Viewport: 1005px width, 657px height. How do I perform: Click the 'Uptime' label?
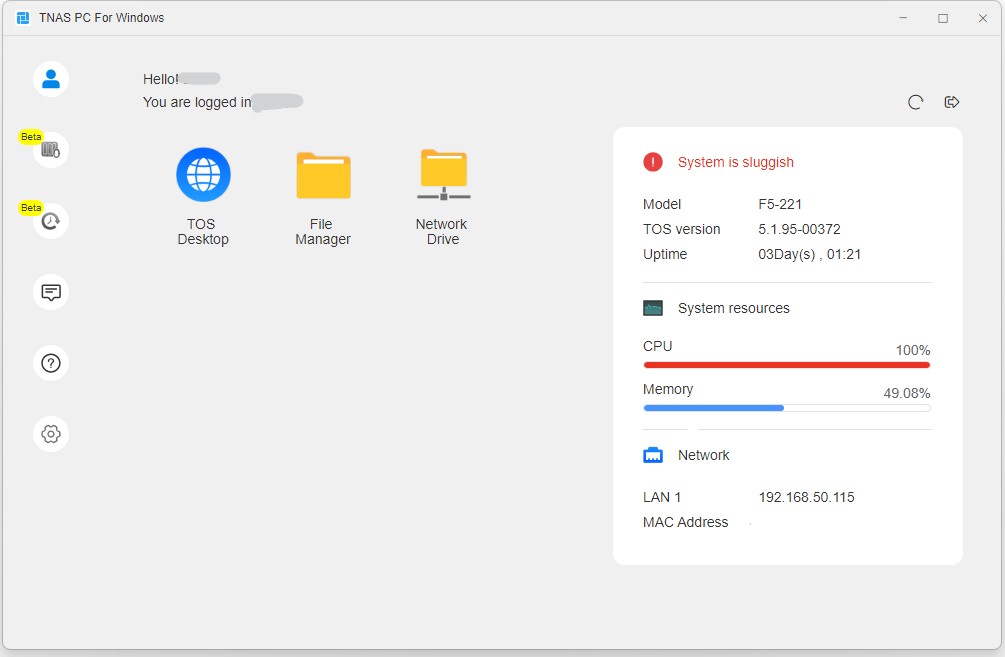coord(665,254)
